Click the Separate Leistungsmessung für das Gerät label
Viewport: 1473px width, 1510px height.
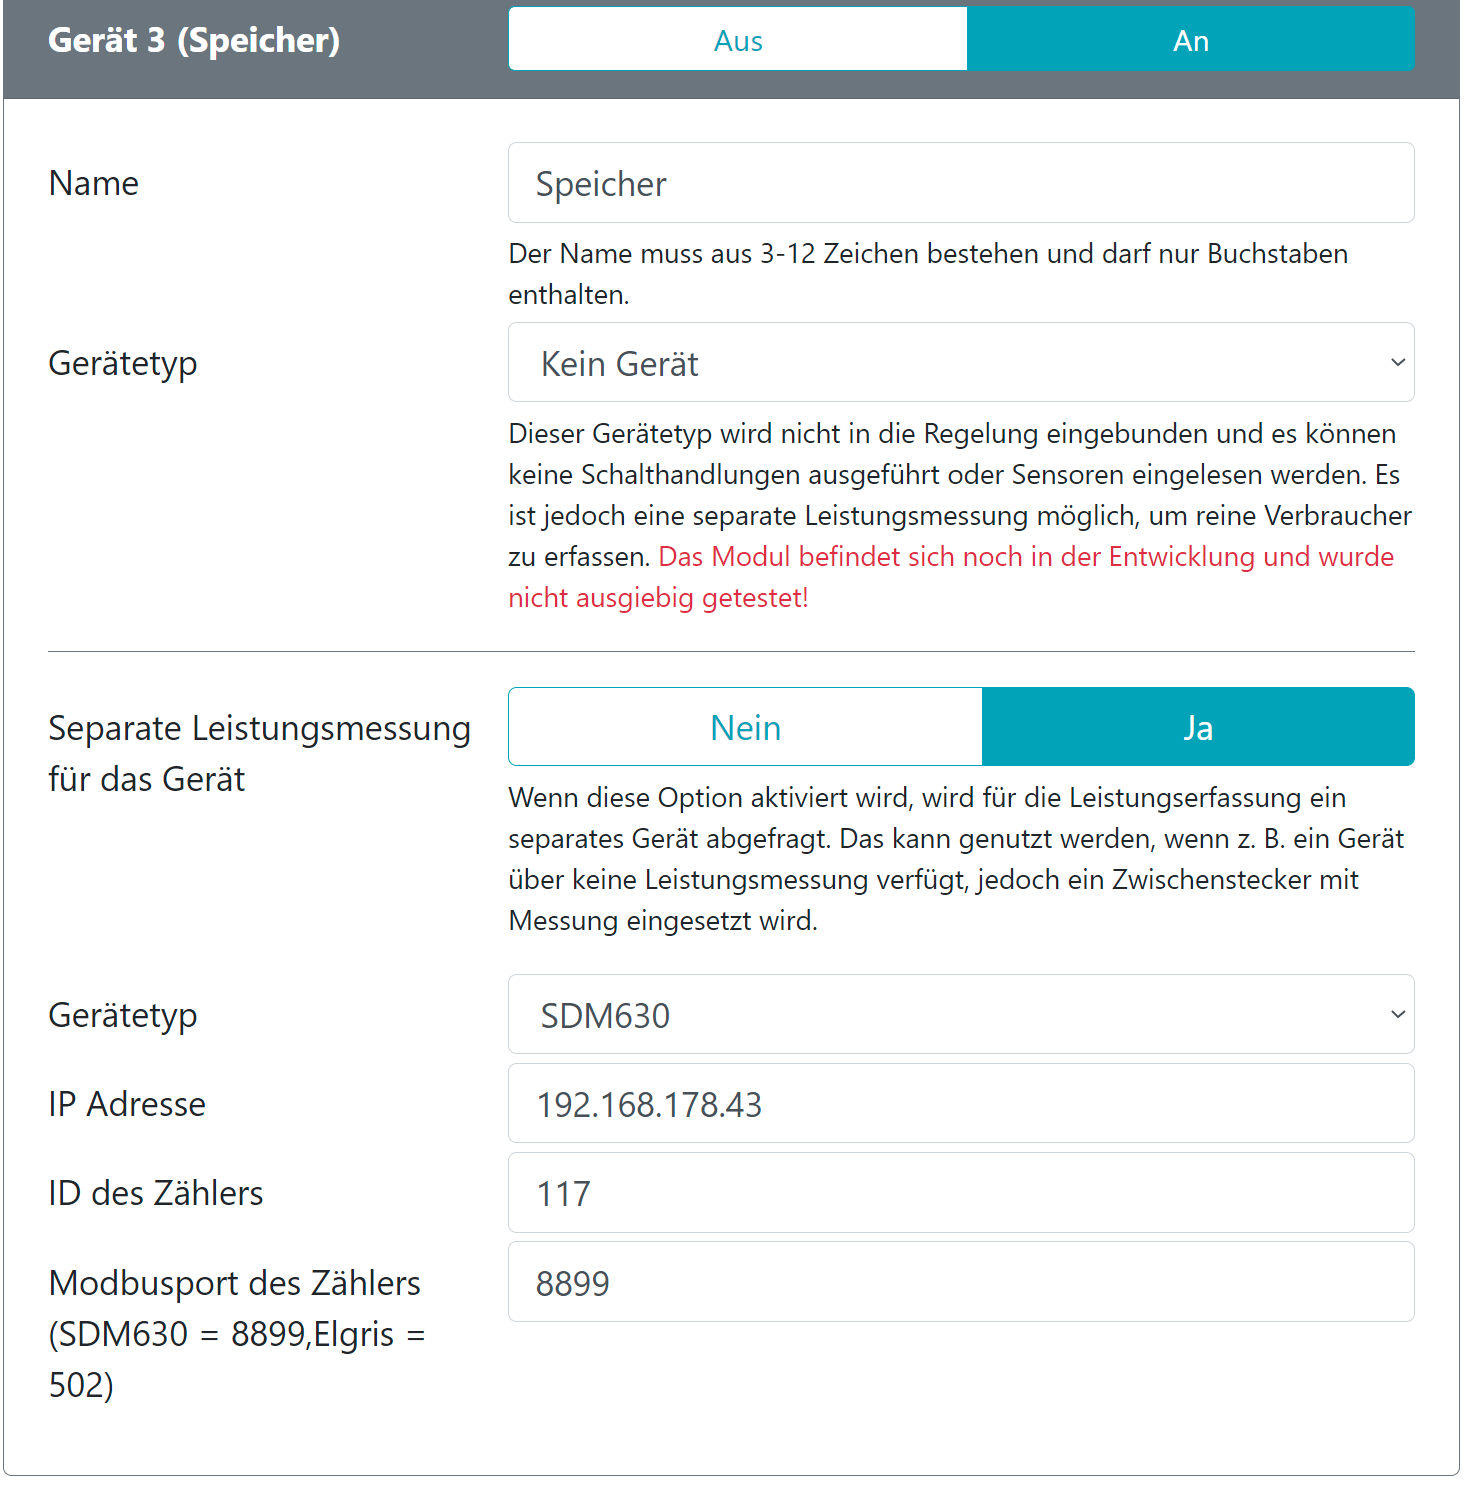click(x=260, y=753)
